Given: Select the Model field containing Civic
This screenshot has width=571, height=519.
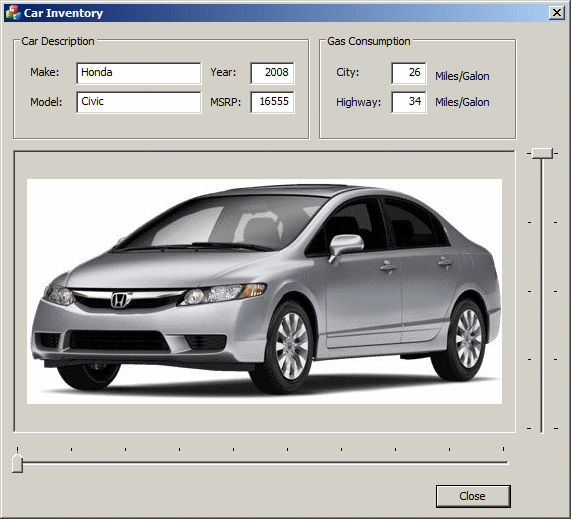Looking at the screenshot, I should click(x=139, y=102).
